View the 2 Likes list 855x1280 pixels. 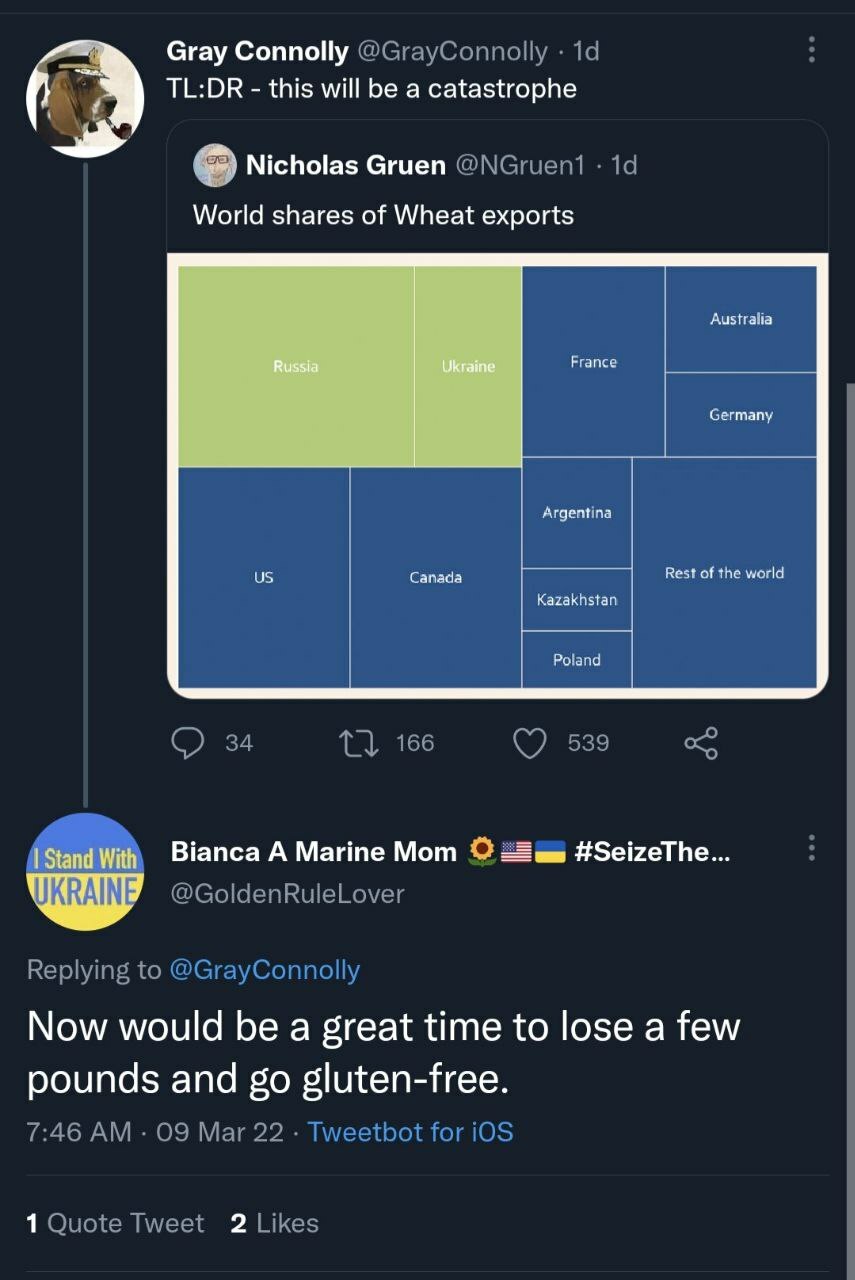pyautogui.click(x=274, y=1223)
